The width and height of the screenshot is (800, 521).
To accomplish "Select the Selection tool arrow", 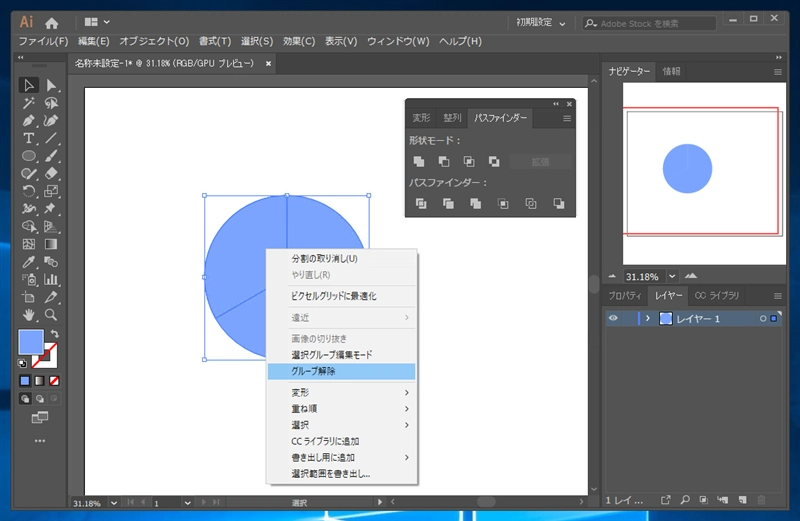I will (29, 85).
